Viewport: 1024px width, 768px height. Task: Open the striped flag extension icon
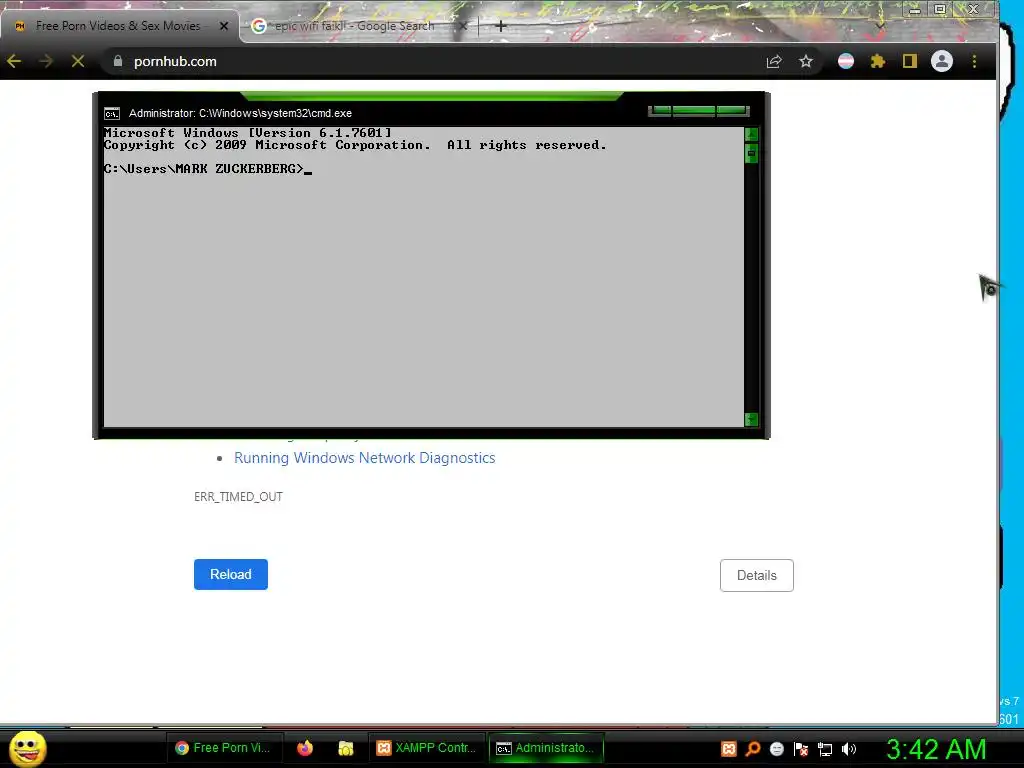846,61
